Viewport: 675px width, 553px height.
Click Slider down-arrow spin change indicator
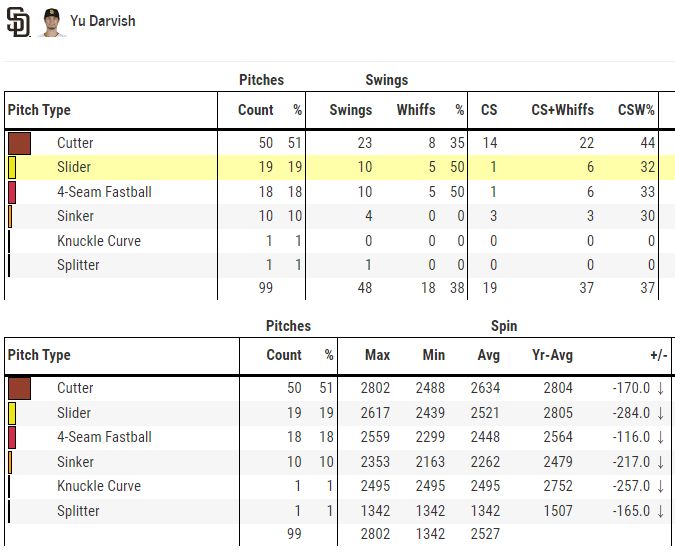(660, 413)
